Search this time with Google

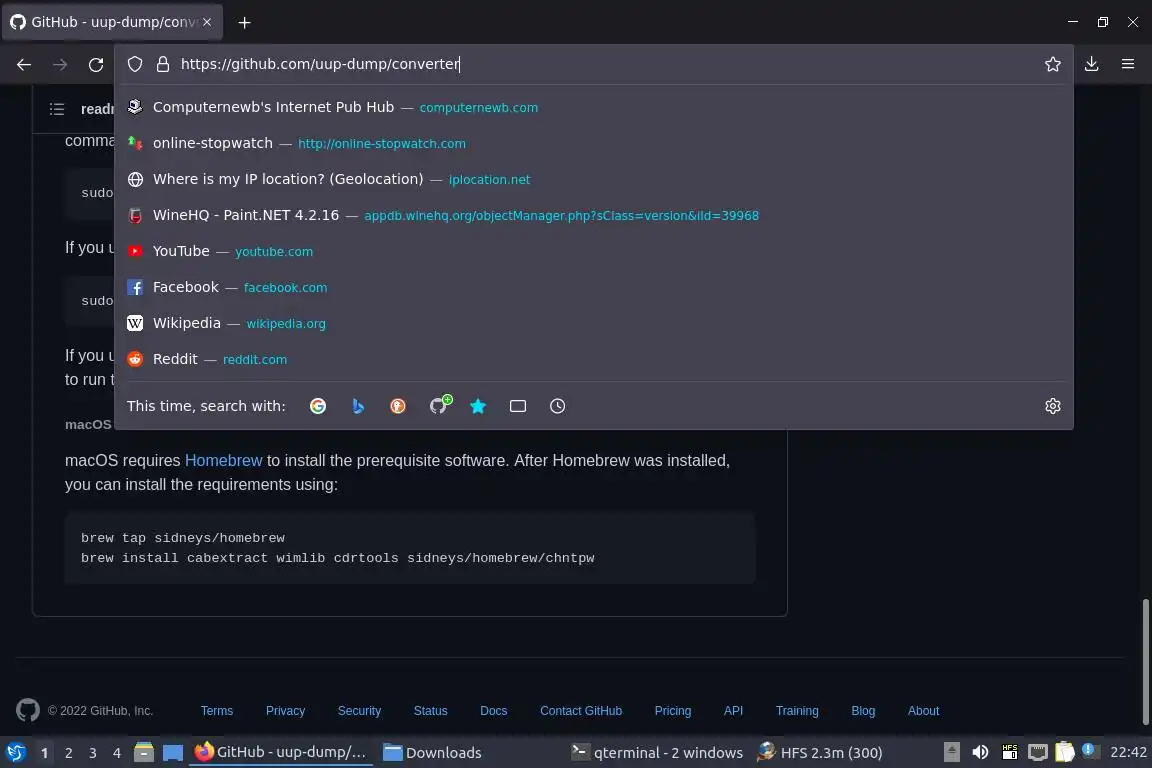317,406
